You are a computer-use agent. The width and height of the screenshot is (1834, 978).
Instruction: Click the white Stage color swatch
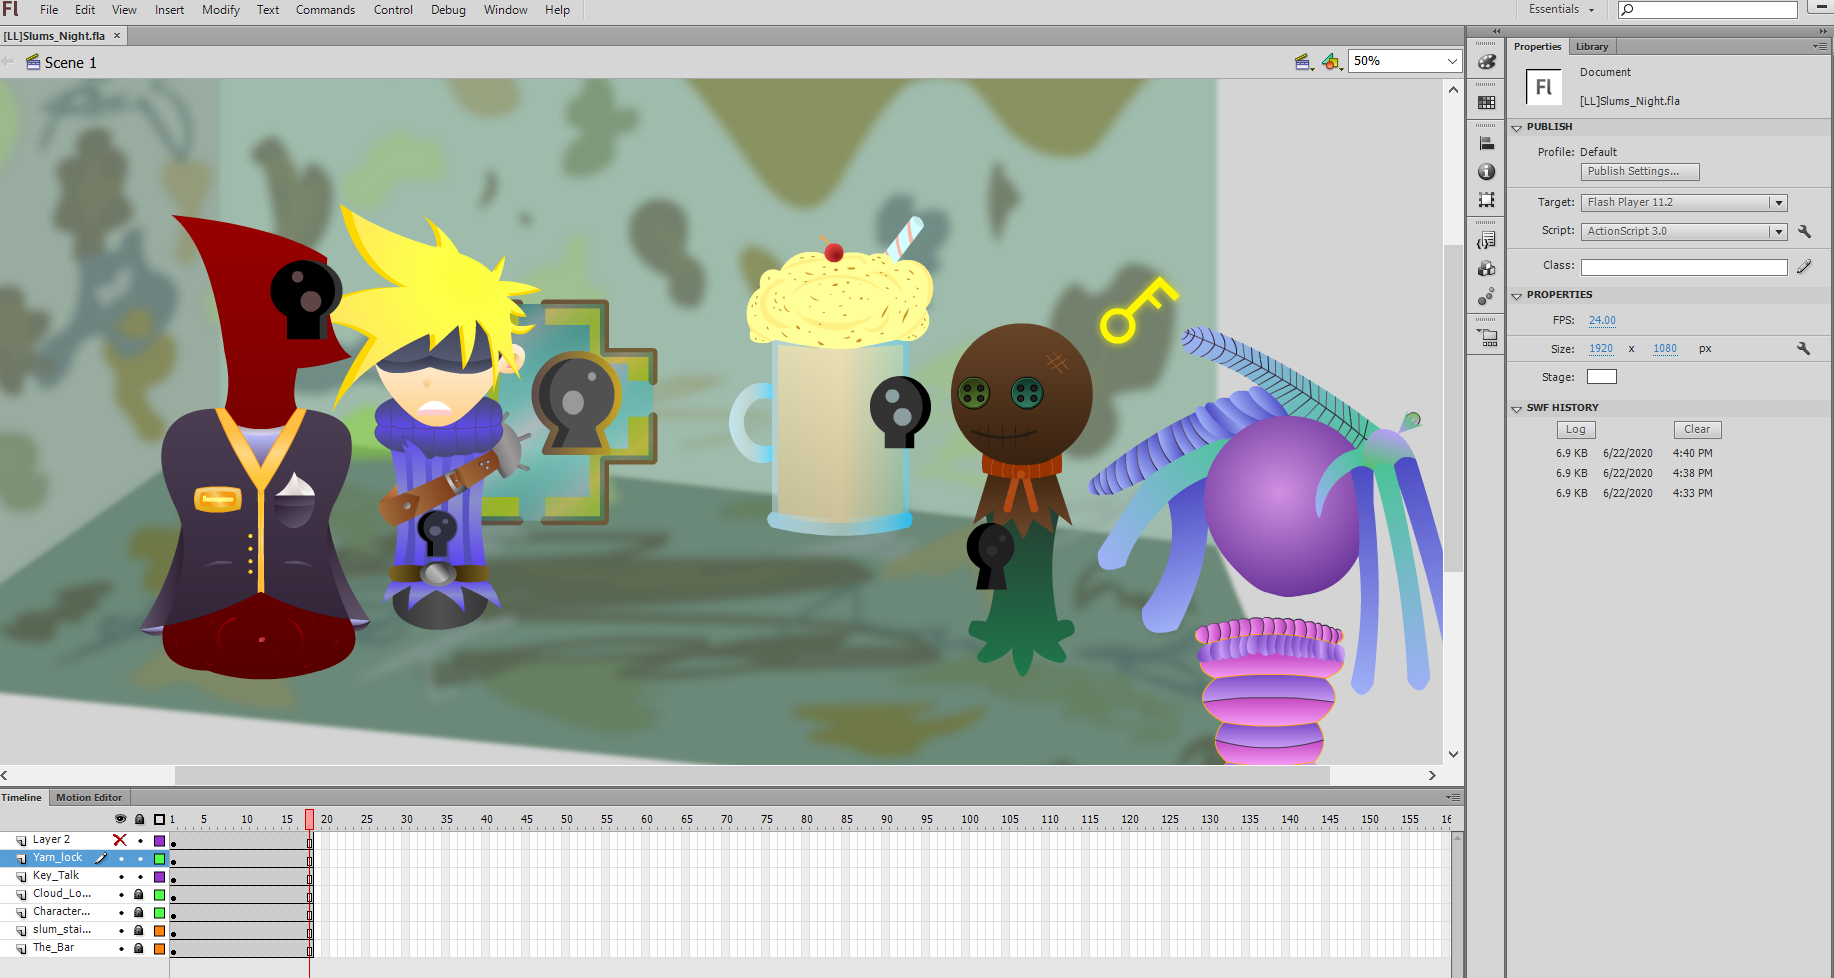click(x=1601, y=377)
